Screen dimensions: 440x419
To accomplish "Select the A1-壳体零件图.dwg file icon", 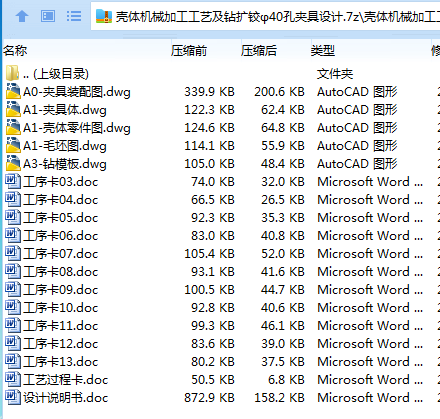I will (13, 127).
